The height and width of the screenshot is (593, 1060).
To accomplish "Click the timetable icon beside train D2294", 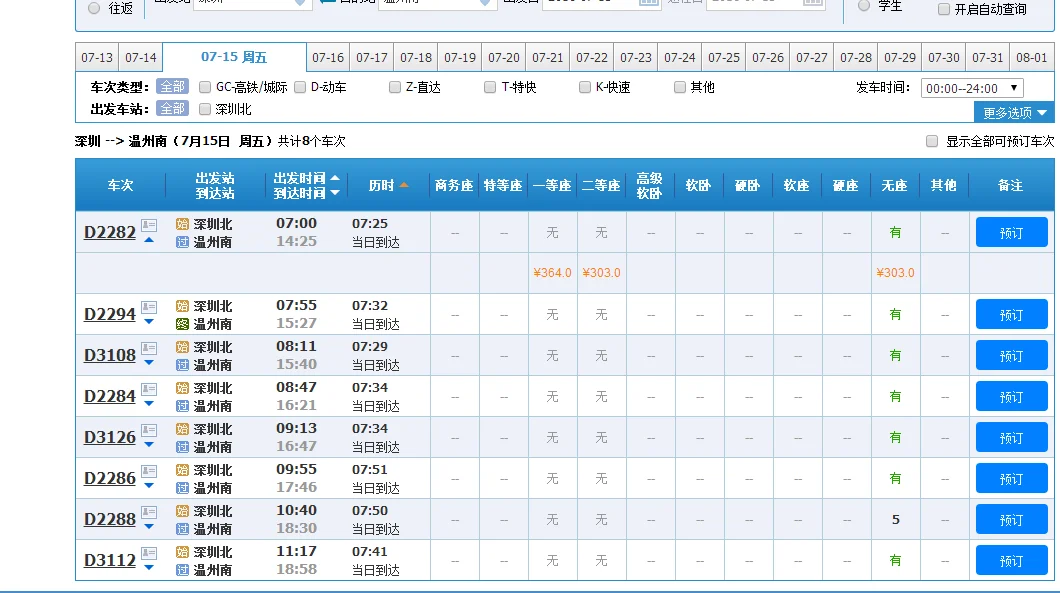I will 148,307.
